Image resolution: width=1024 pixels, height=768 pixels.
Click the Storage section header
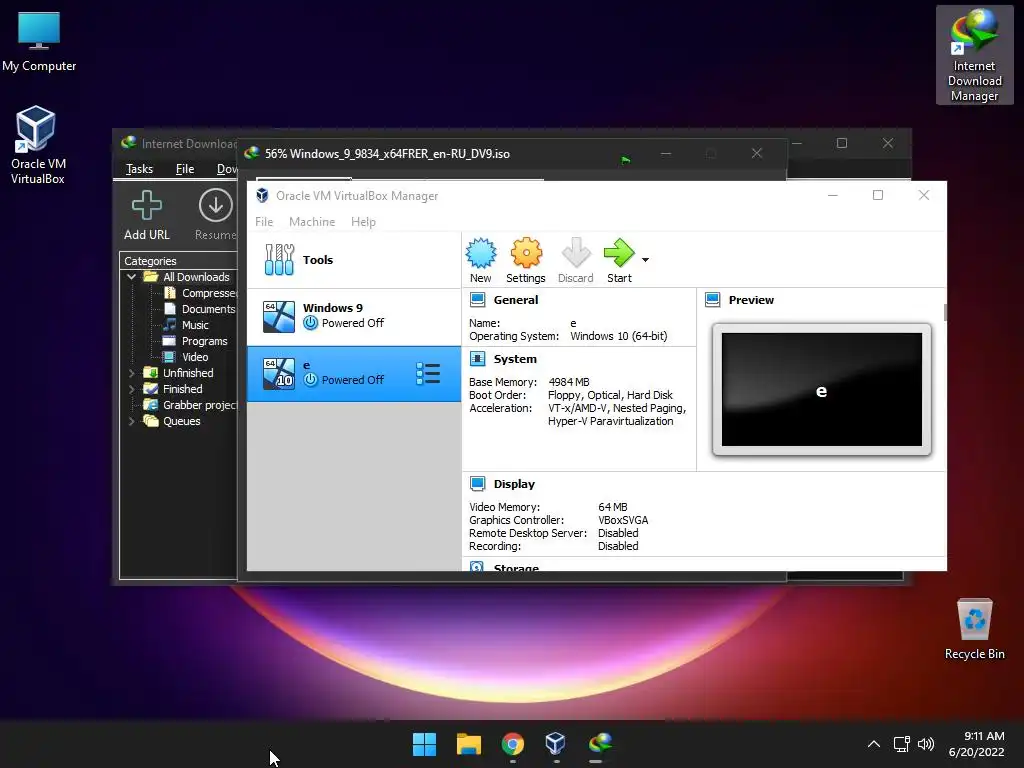click(x=516, y=568)
